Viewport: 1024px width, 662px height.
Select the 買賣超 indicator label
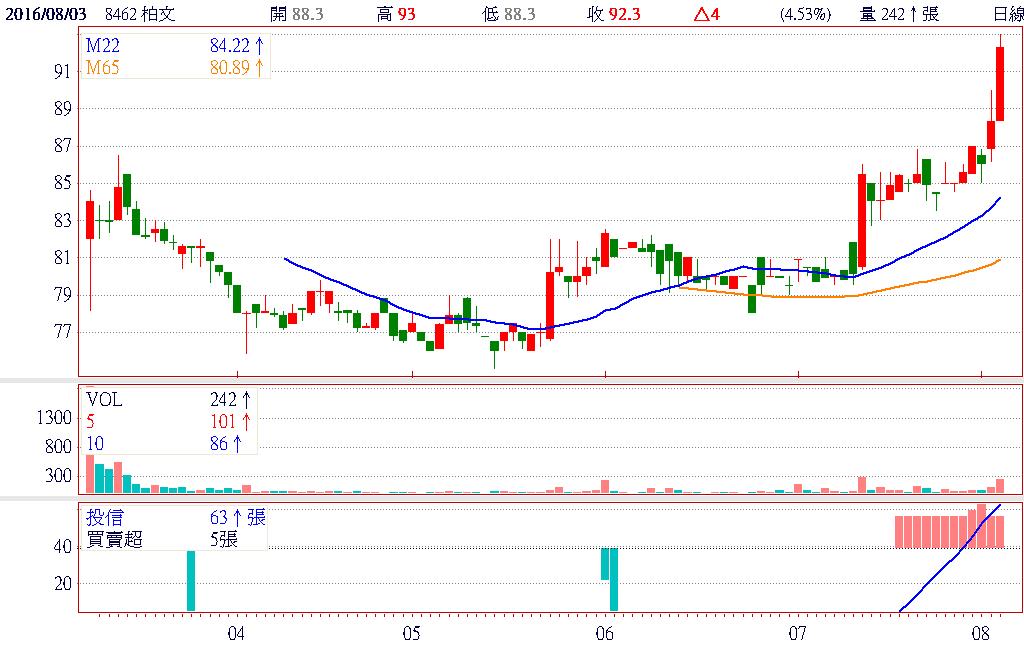pyautogui.click(x=114, y=539)
